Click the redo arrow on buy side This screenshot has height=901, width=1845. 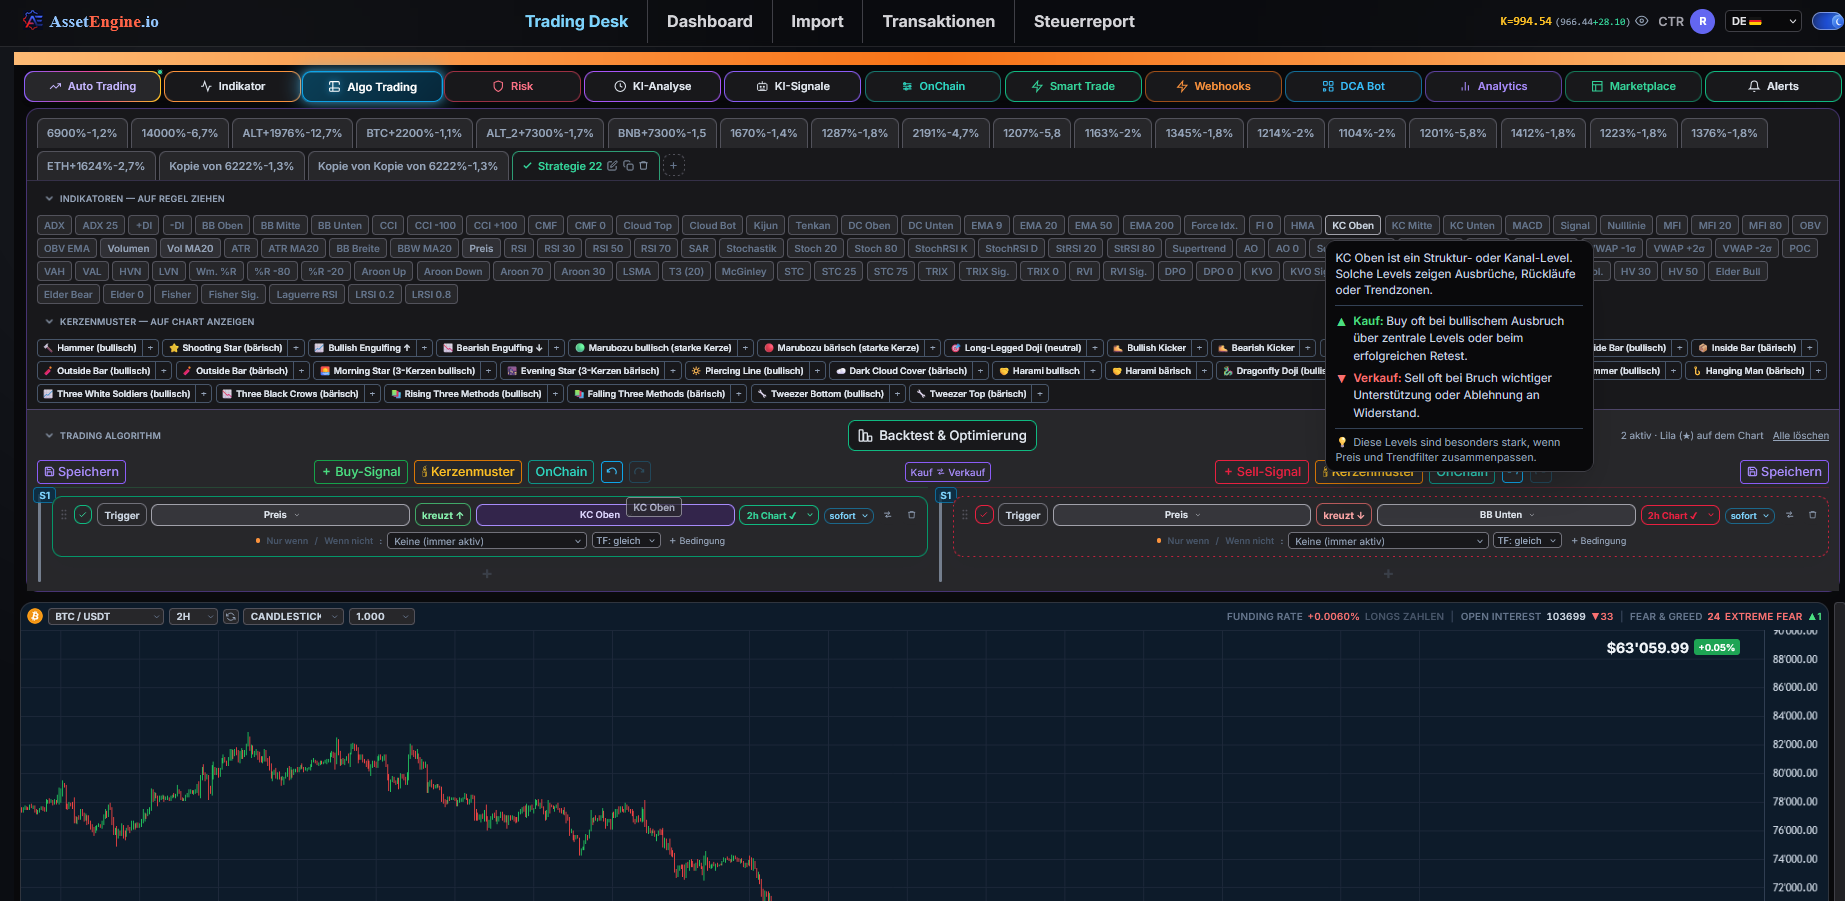click(640, 472)
